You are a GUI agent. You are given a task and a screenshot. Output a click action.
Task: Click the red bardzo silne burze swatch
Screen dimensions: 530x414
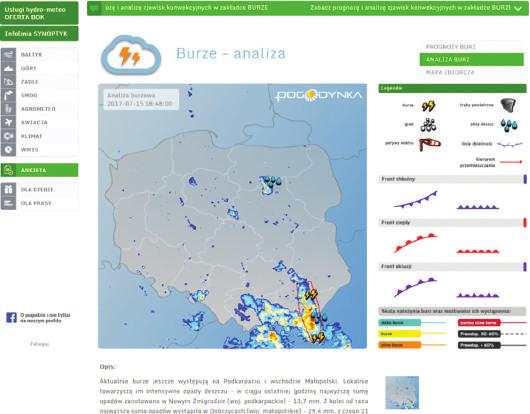[479, 323]
